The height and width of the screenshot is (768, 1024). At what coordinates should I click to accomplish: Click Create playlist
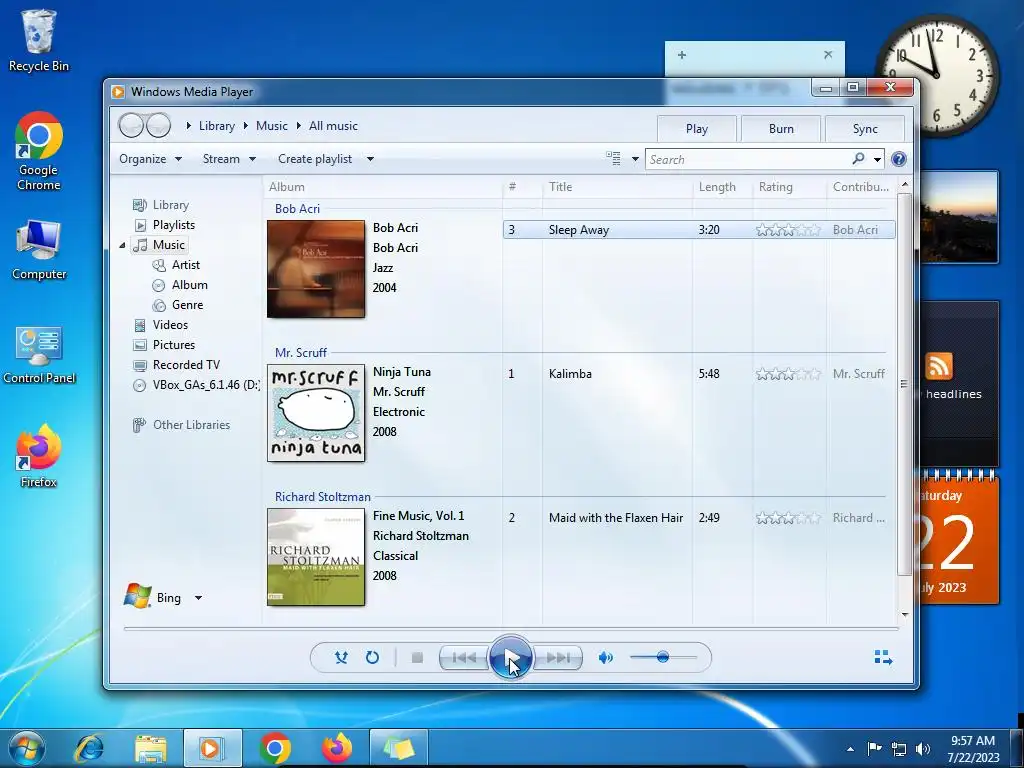[x=315, y=159]
